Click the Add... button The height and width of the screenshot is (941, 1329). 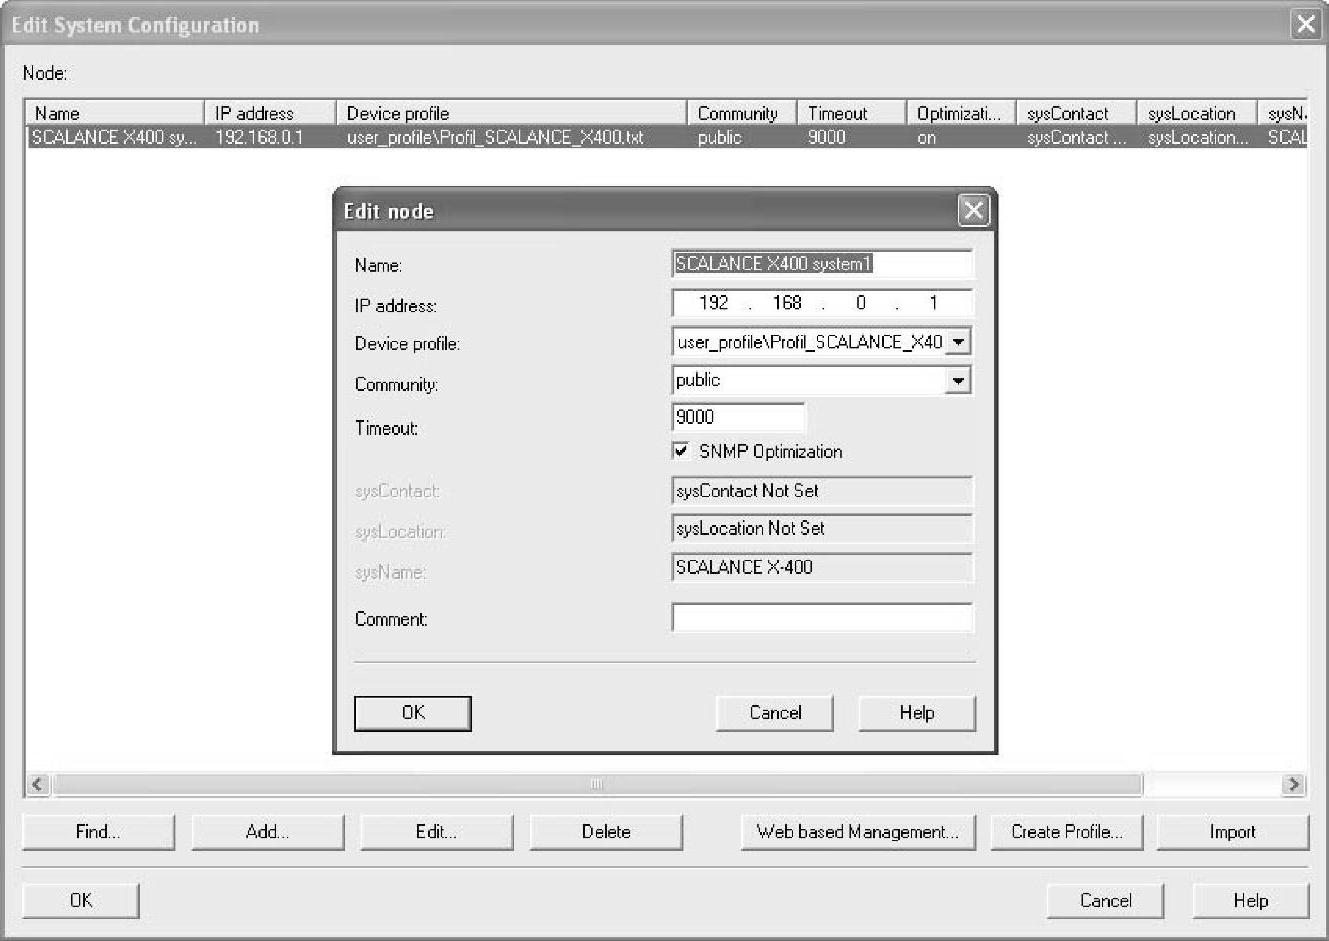[x=267, y=832]
